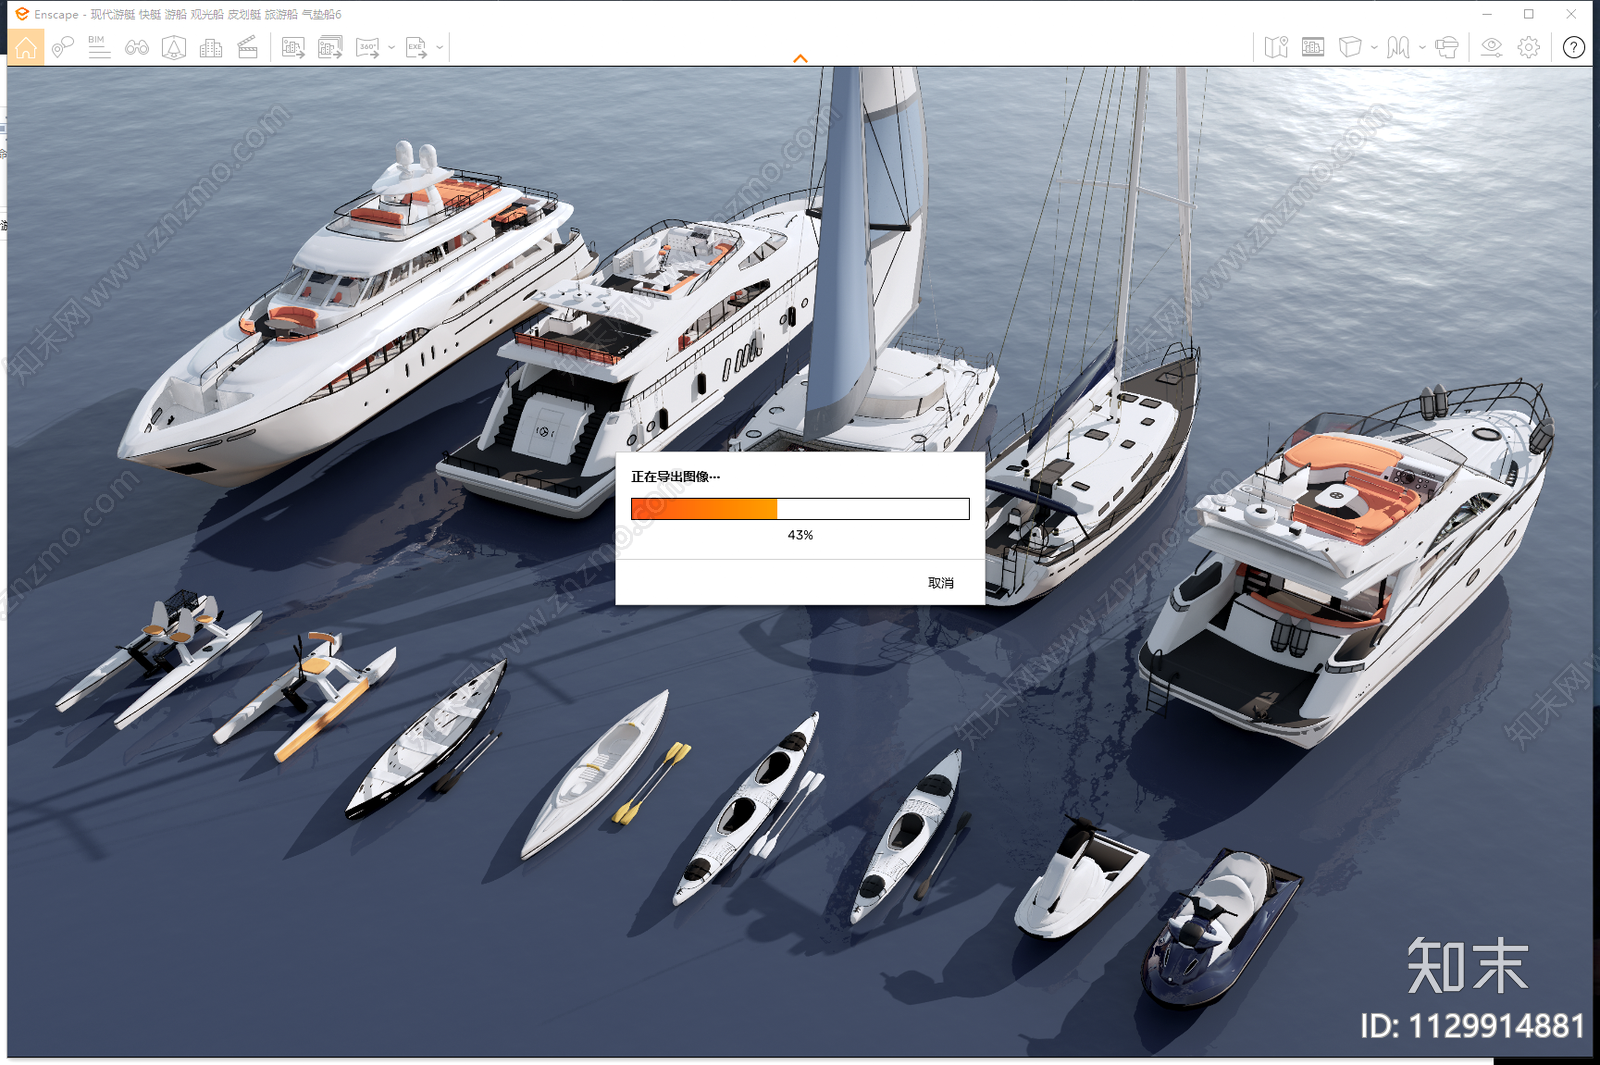Expand the EXE export dropdown arrow
The width and height of the screenshot is (1600, 1065).
click(440, 47)
